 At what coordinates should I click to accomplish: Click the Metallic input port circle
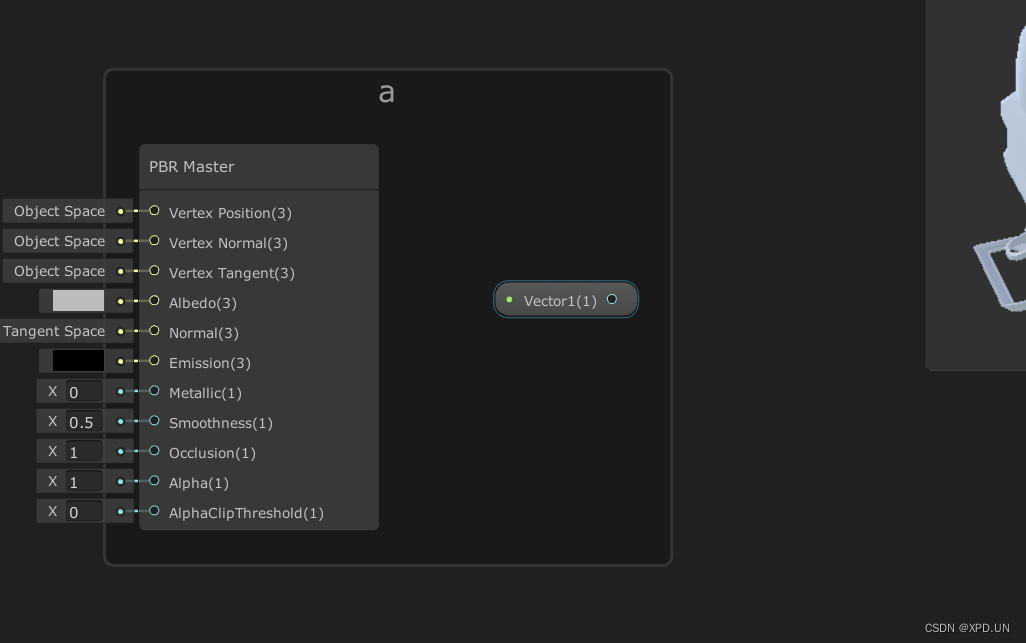[154, 391]
